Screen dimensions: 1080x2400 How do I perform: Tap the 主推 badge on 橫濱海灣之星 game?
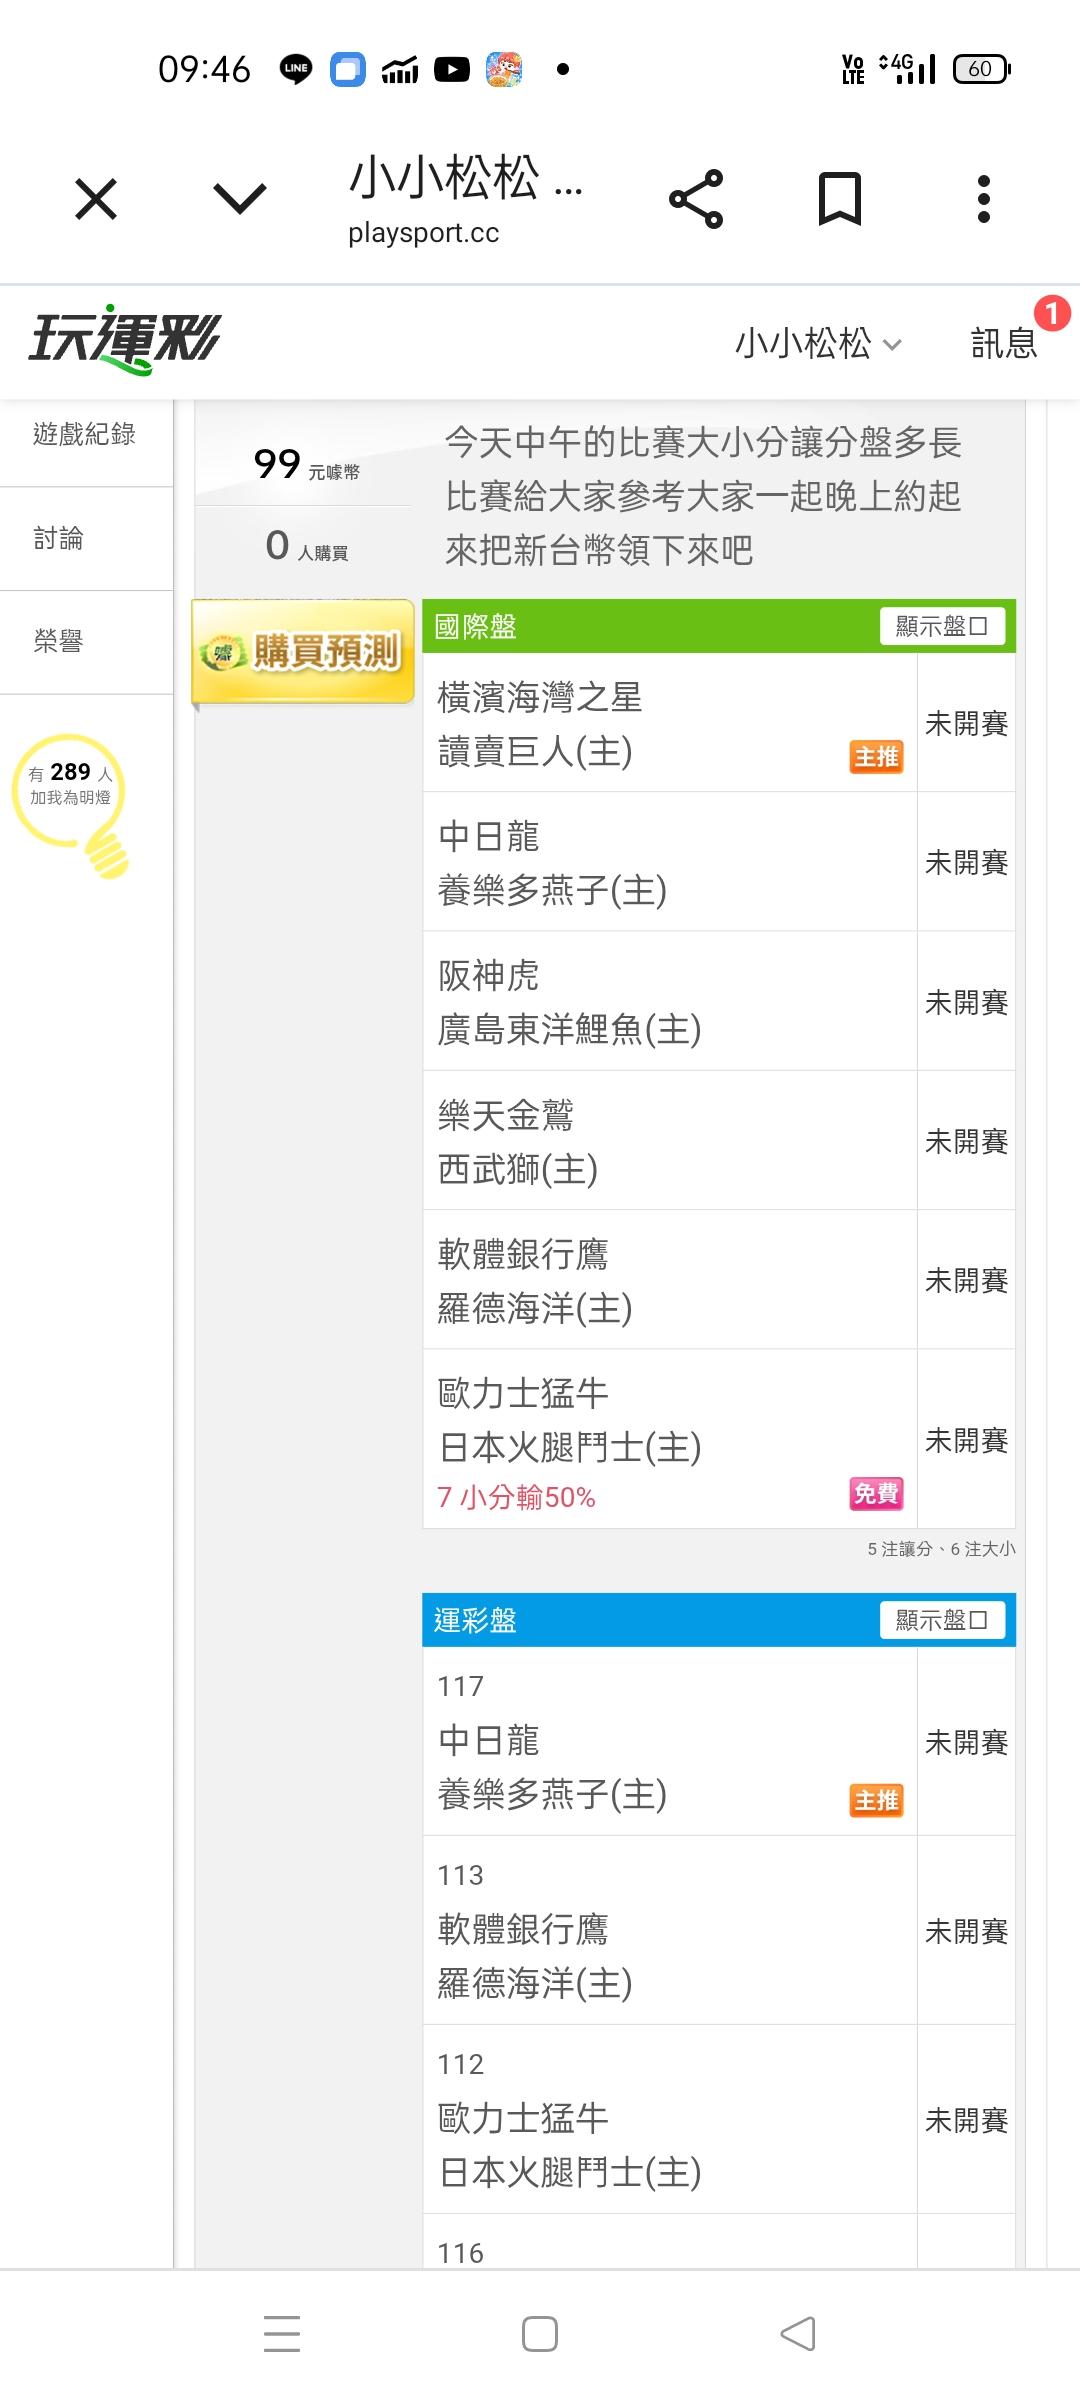pyautogui.click(x=876, y=757)
